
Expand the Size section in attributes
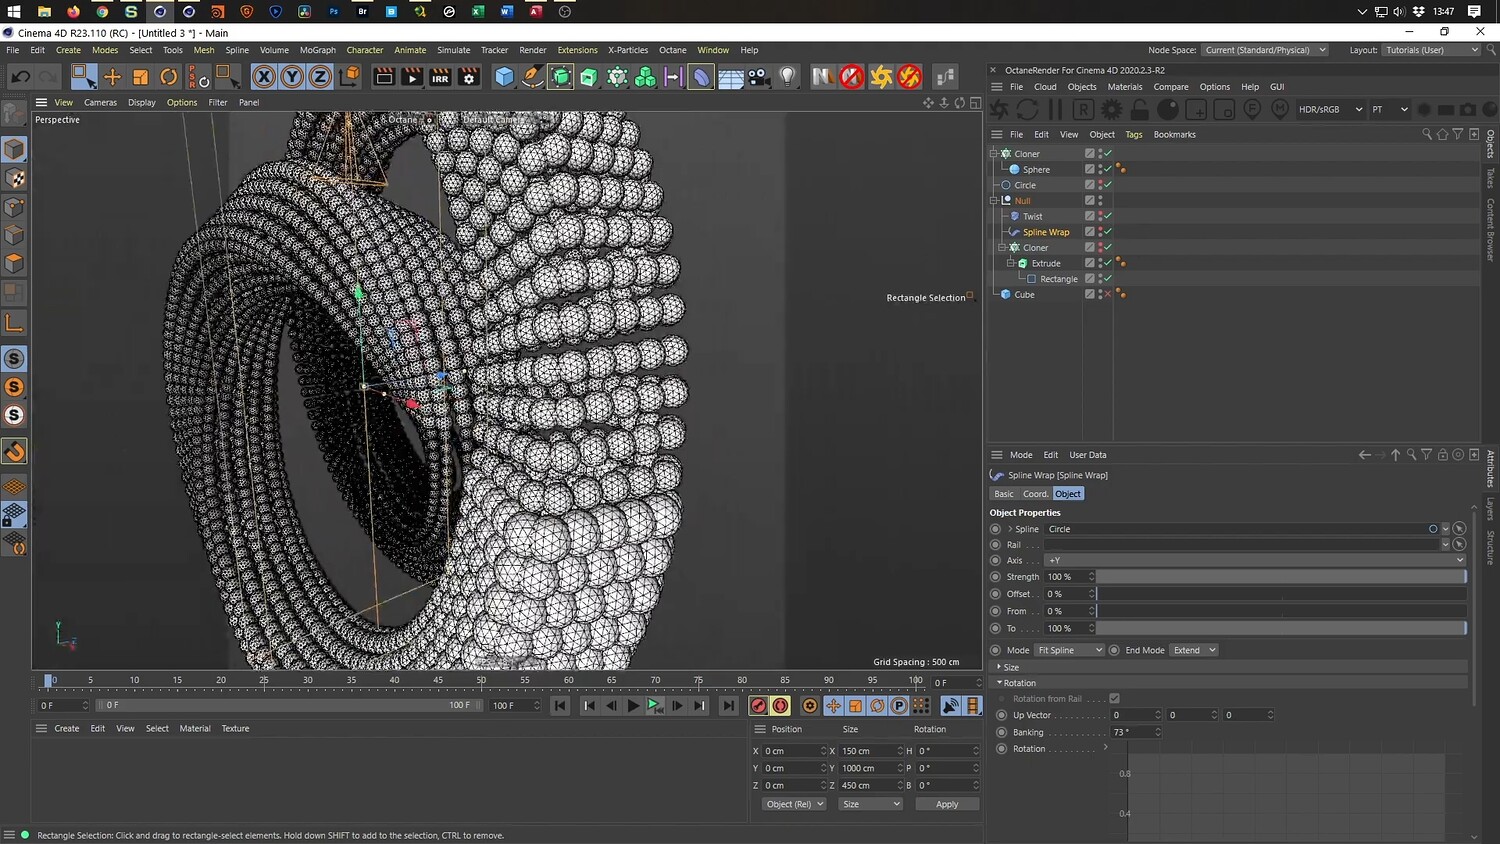coord(1011,667)
